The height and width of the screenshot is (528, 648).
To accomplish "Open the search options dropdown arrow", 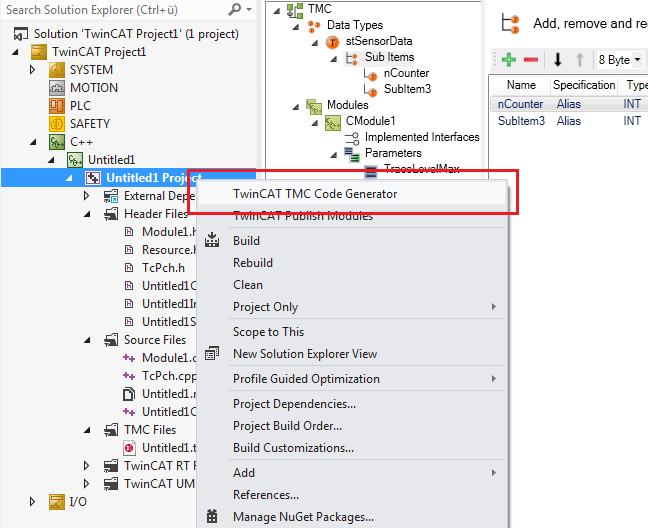I will click(249, 9).
